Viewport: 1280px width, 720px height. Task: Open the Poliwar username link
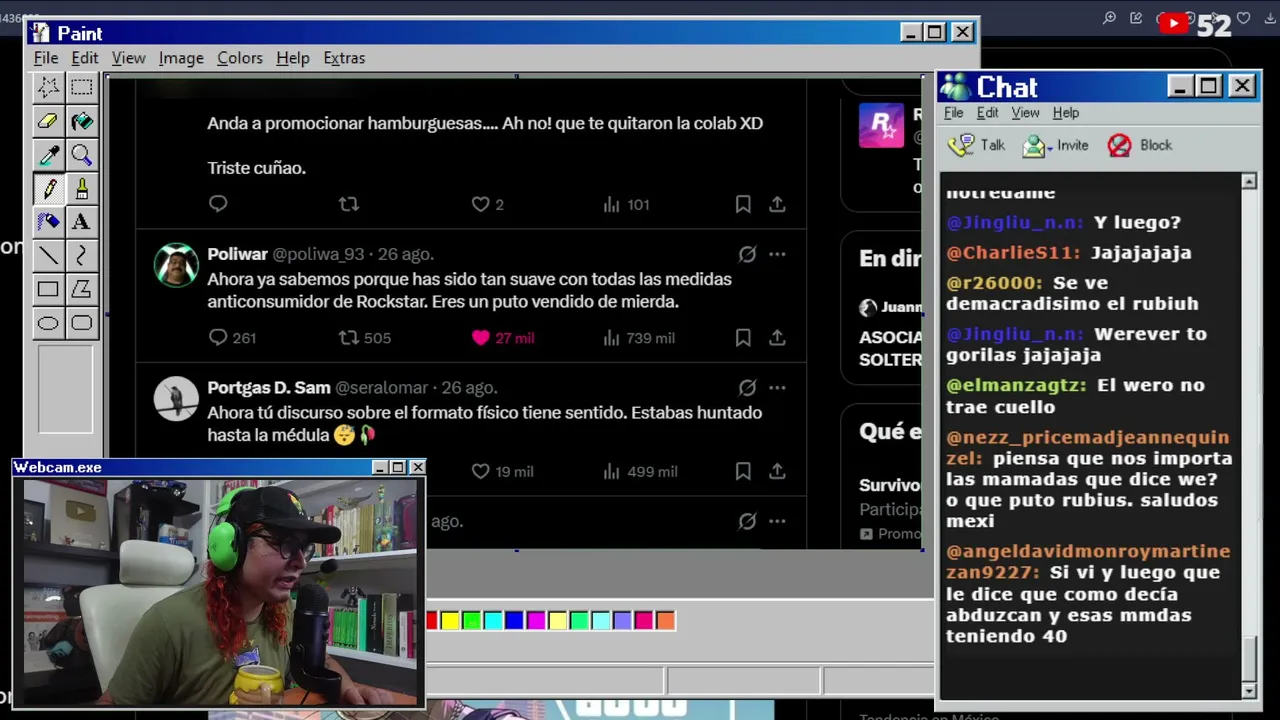(237, 254)
